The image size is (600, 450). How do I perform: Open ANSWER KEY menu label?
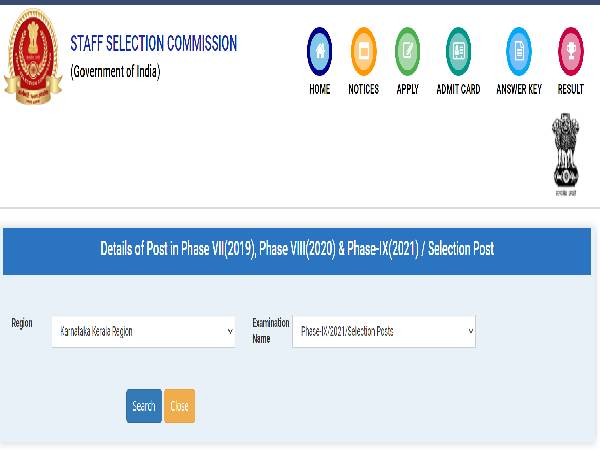coord(518,90)
